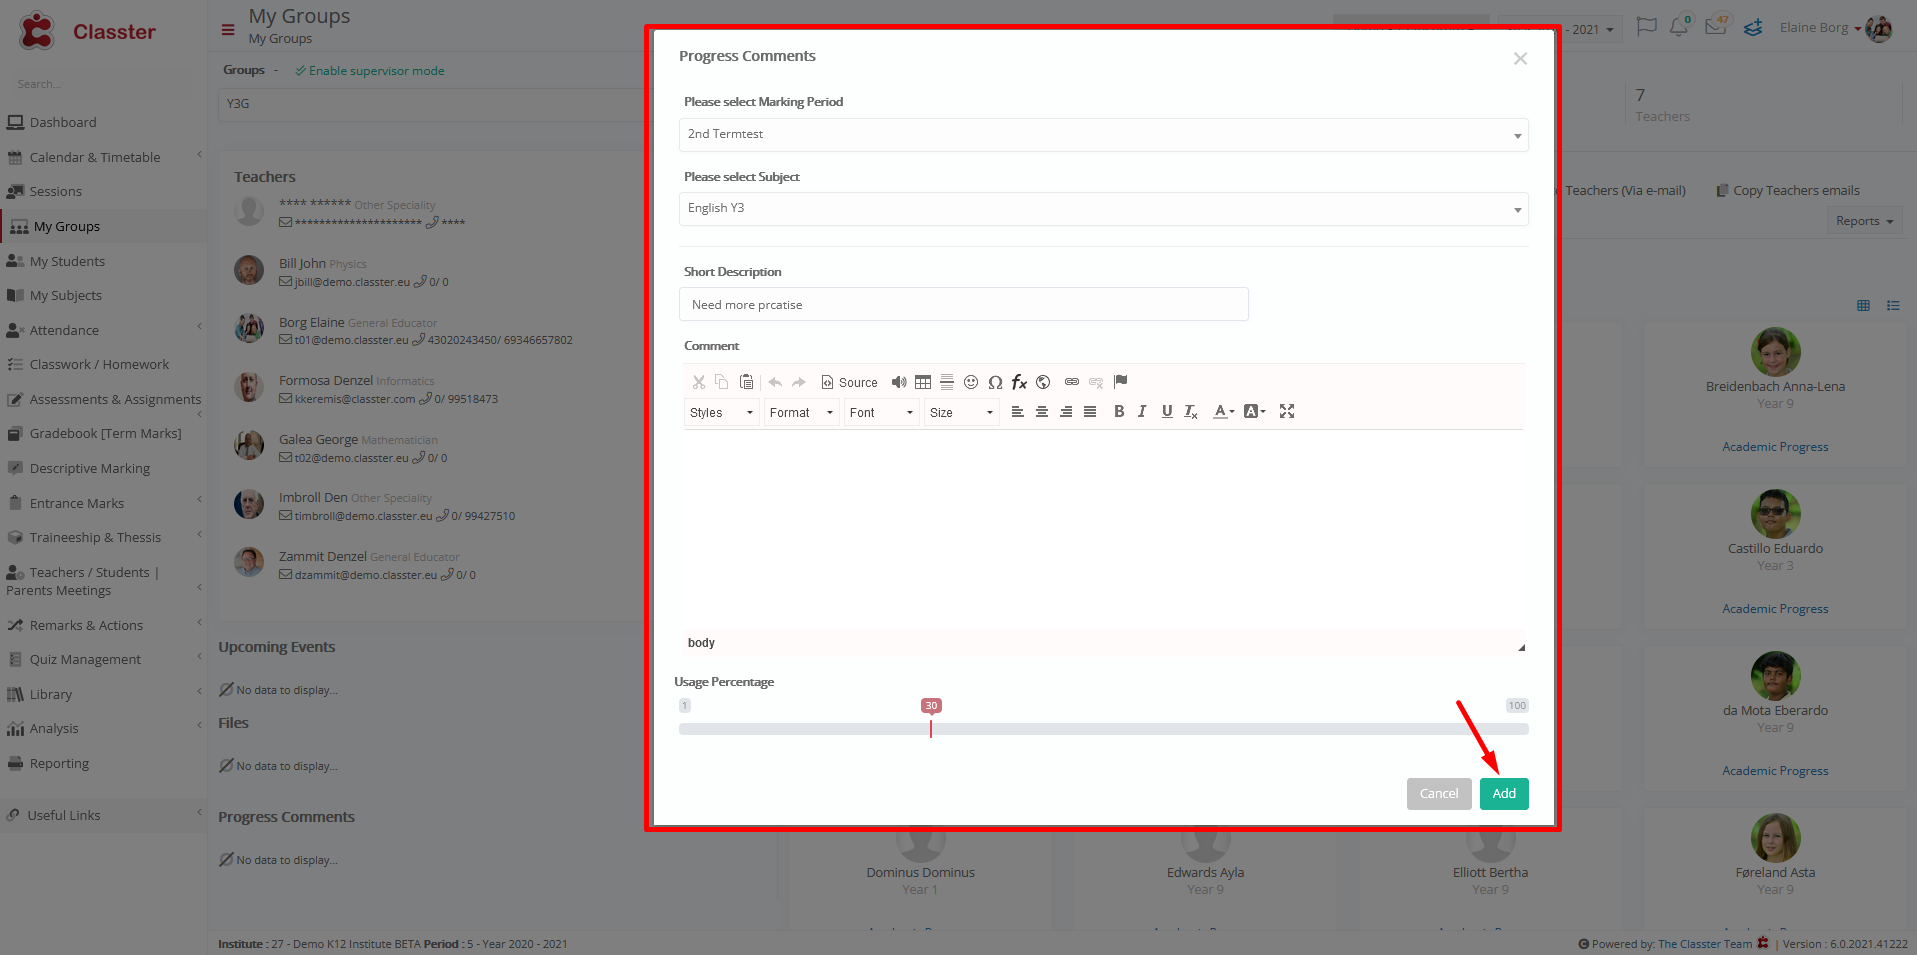Open My Students in the sidebar

coord(67,262)
